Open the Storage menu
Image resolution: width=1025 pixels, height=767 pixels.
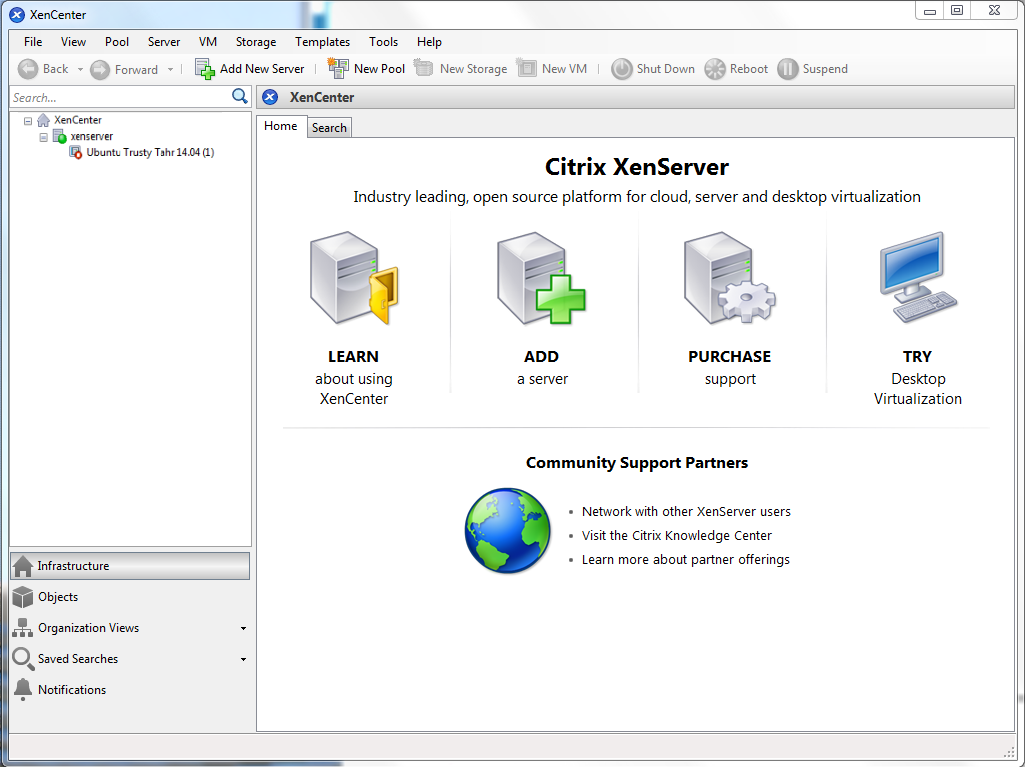256,42
